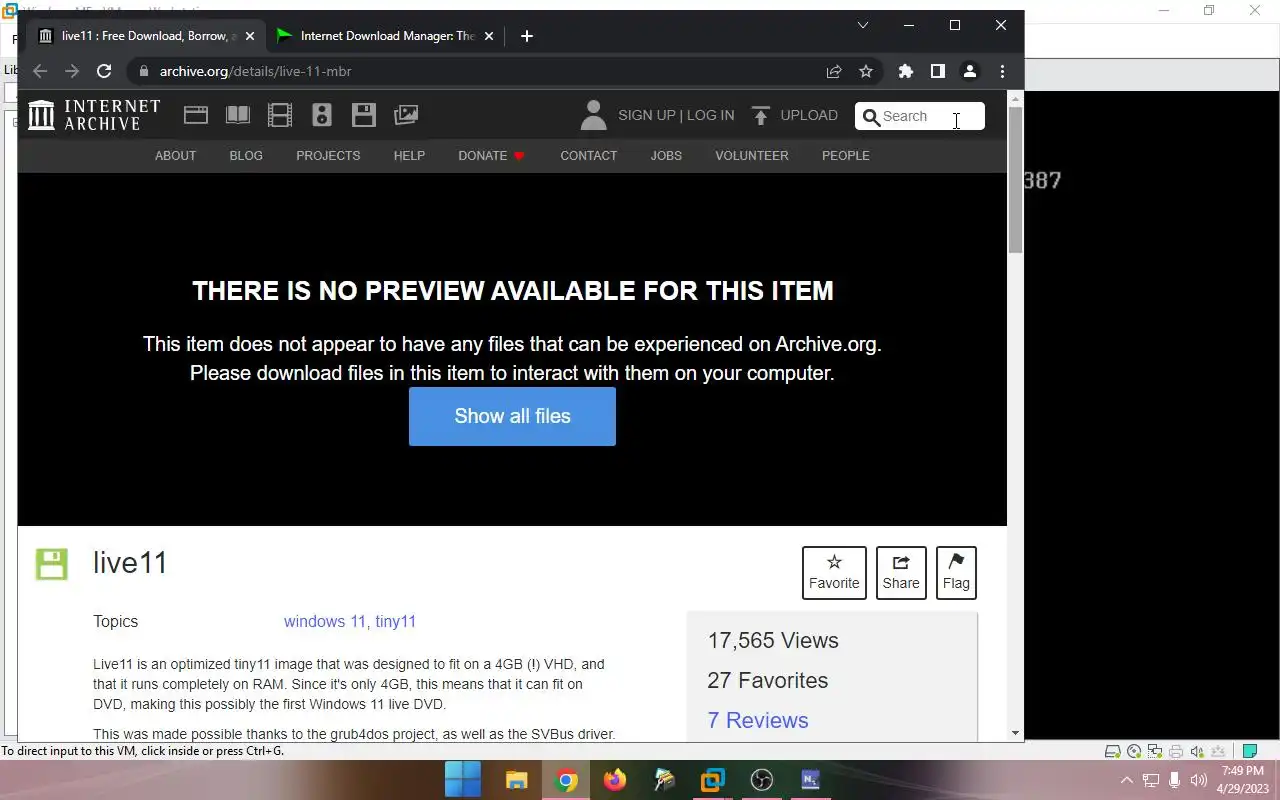Click the Favorite button

pos(834,573)
